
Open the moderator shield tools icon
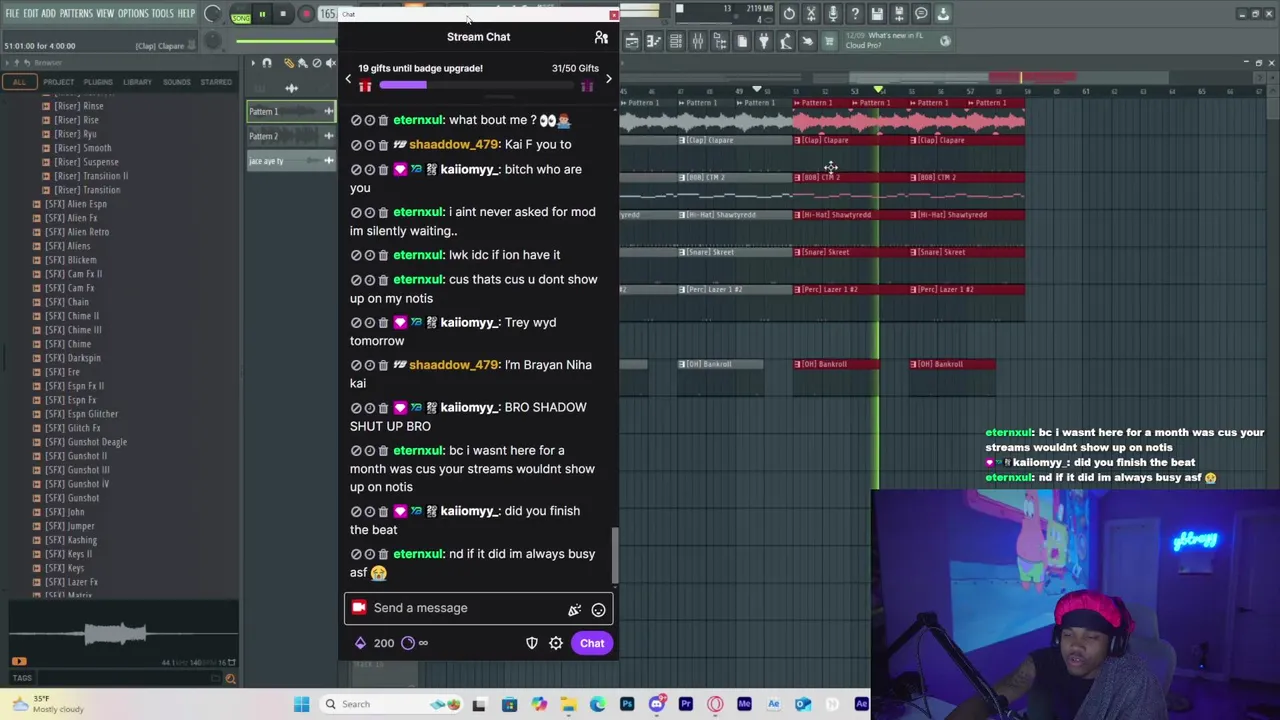point(532,643)
